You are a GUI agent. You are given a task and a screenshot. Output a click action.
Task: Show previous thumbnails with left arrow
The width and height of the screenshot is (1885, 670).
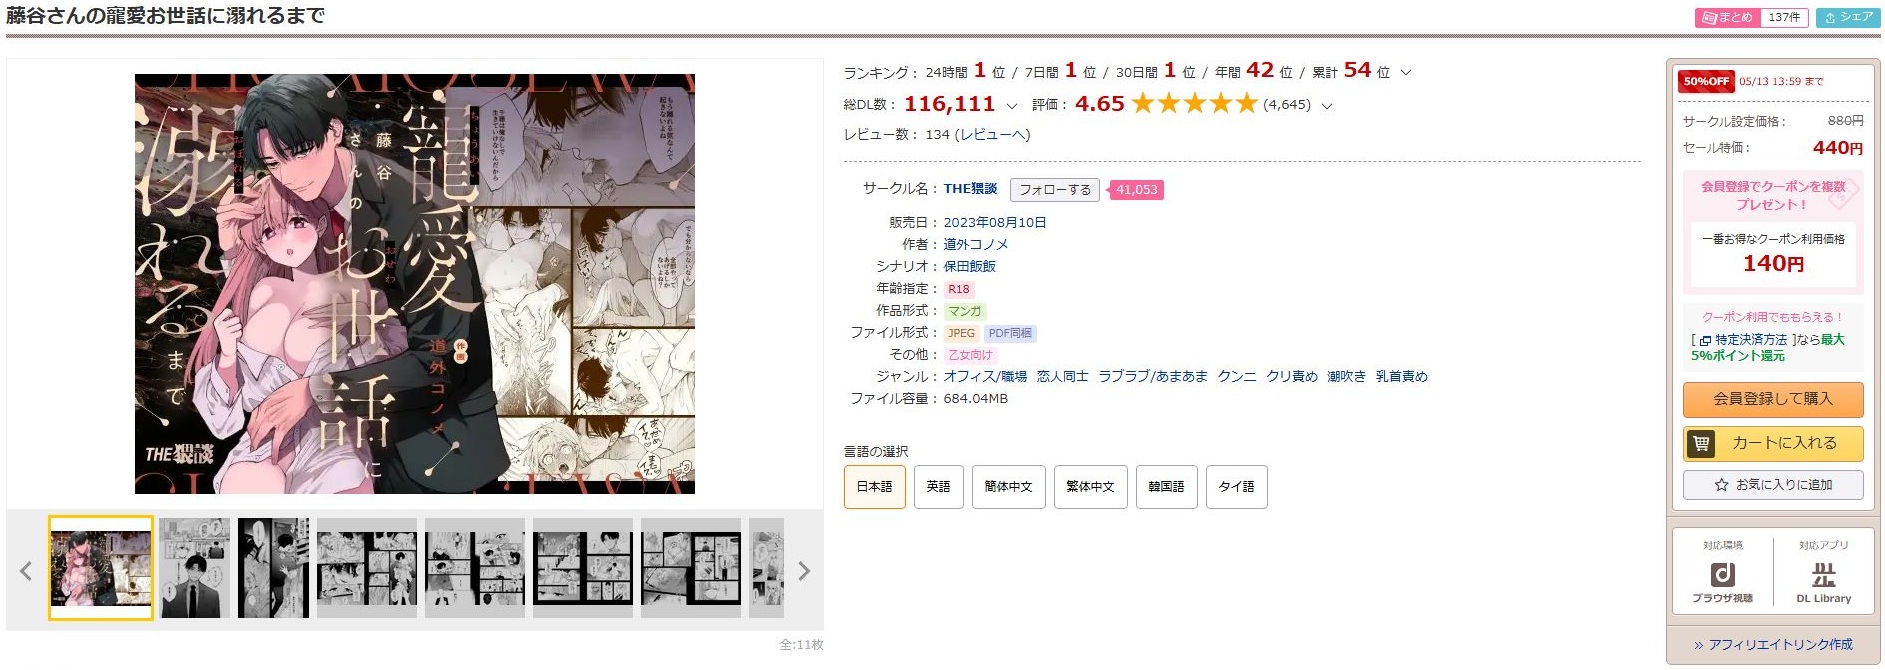[x=26, y=571]
